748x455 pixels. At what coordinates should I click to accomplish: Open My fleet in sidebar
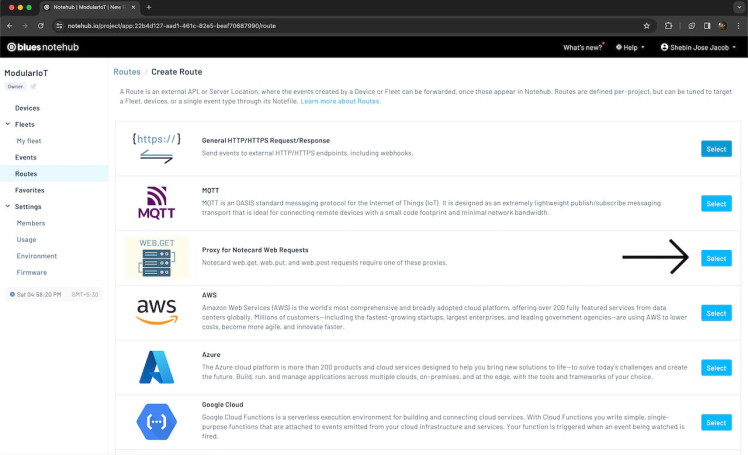click(x=29, y=141)
